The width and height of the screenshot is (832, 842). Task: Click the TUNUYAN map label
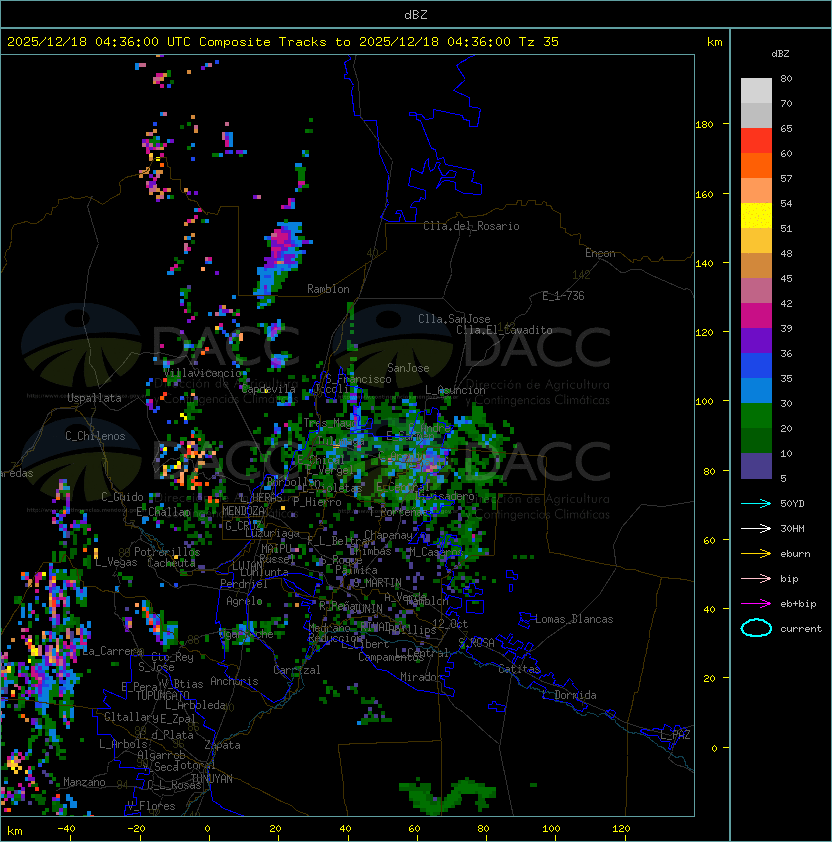click(x=212, y=779)
